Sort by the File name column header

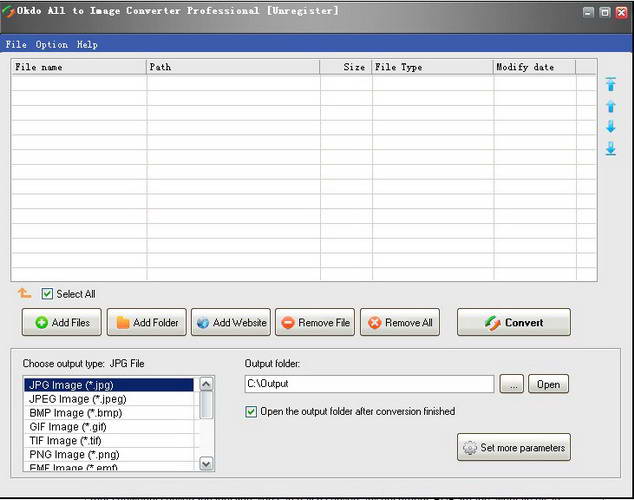pyautogui.click(x=79, y=67)
